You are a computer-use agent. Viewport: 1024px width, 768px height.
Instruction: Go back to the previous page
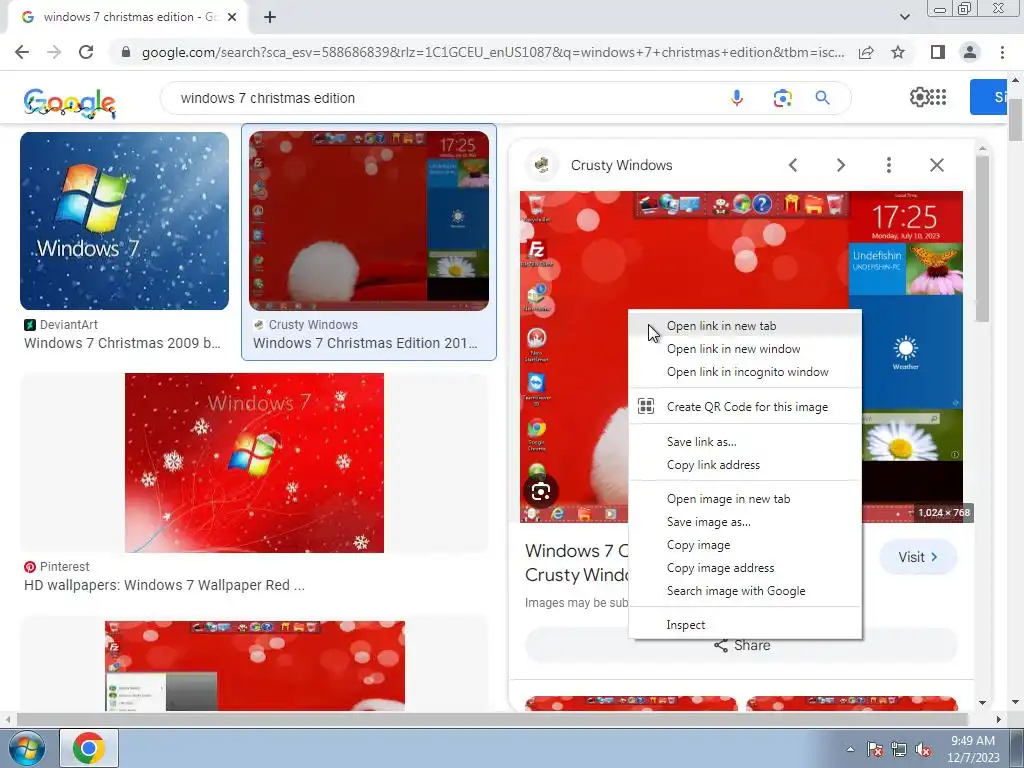(22, 52)
